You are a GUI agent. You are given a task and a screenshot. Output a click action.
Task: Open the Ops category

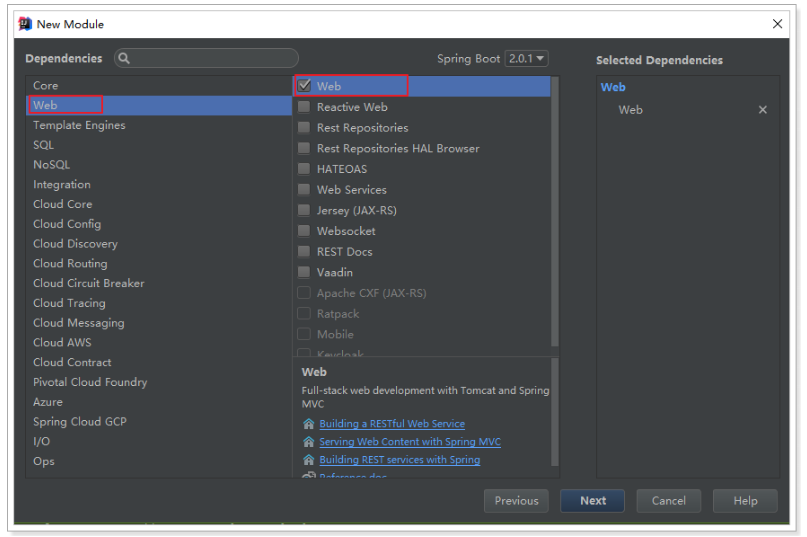tap(159, 461)
